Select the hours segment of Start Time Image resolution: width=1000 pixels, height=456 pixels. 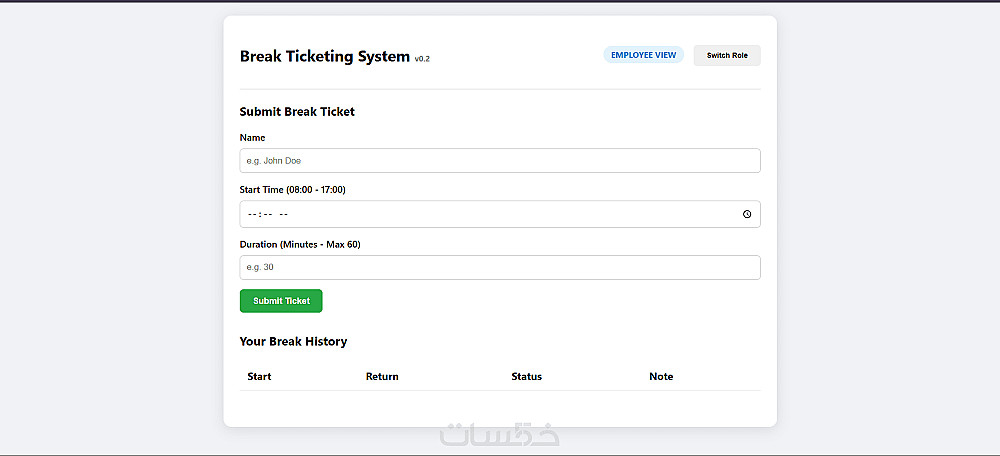pyautogui.click(x=252, y=214)
